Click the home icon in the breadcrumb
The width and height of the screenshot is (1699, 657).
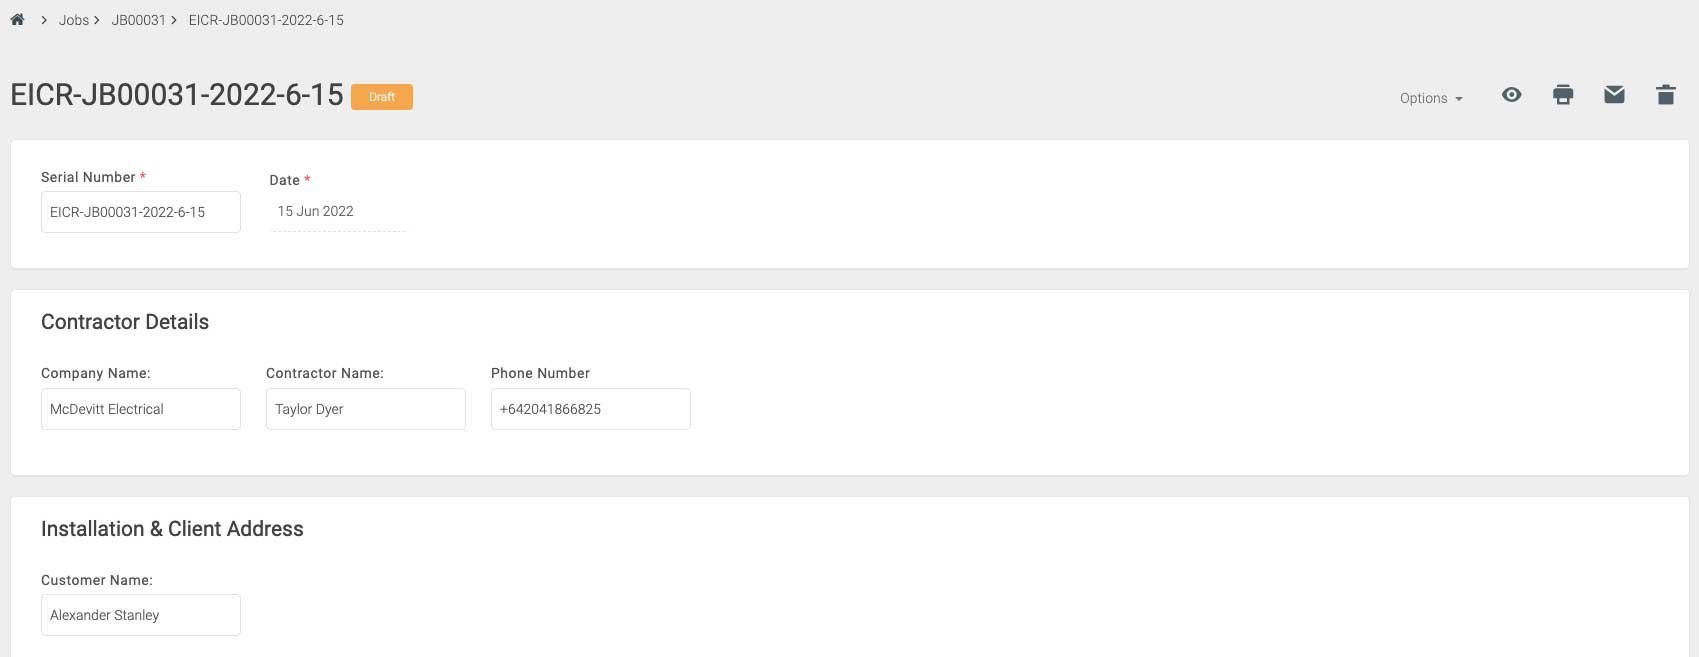(x=16, y=18)
